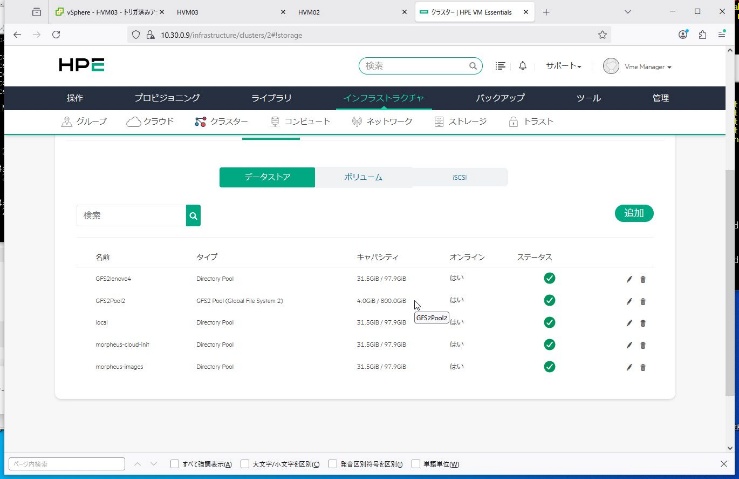This screenshot has height=479, width=739.
Task: Open the activity list icon beside the bell
Action: click(x=501, y=66)
